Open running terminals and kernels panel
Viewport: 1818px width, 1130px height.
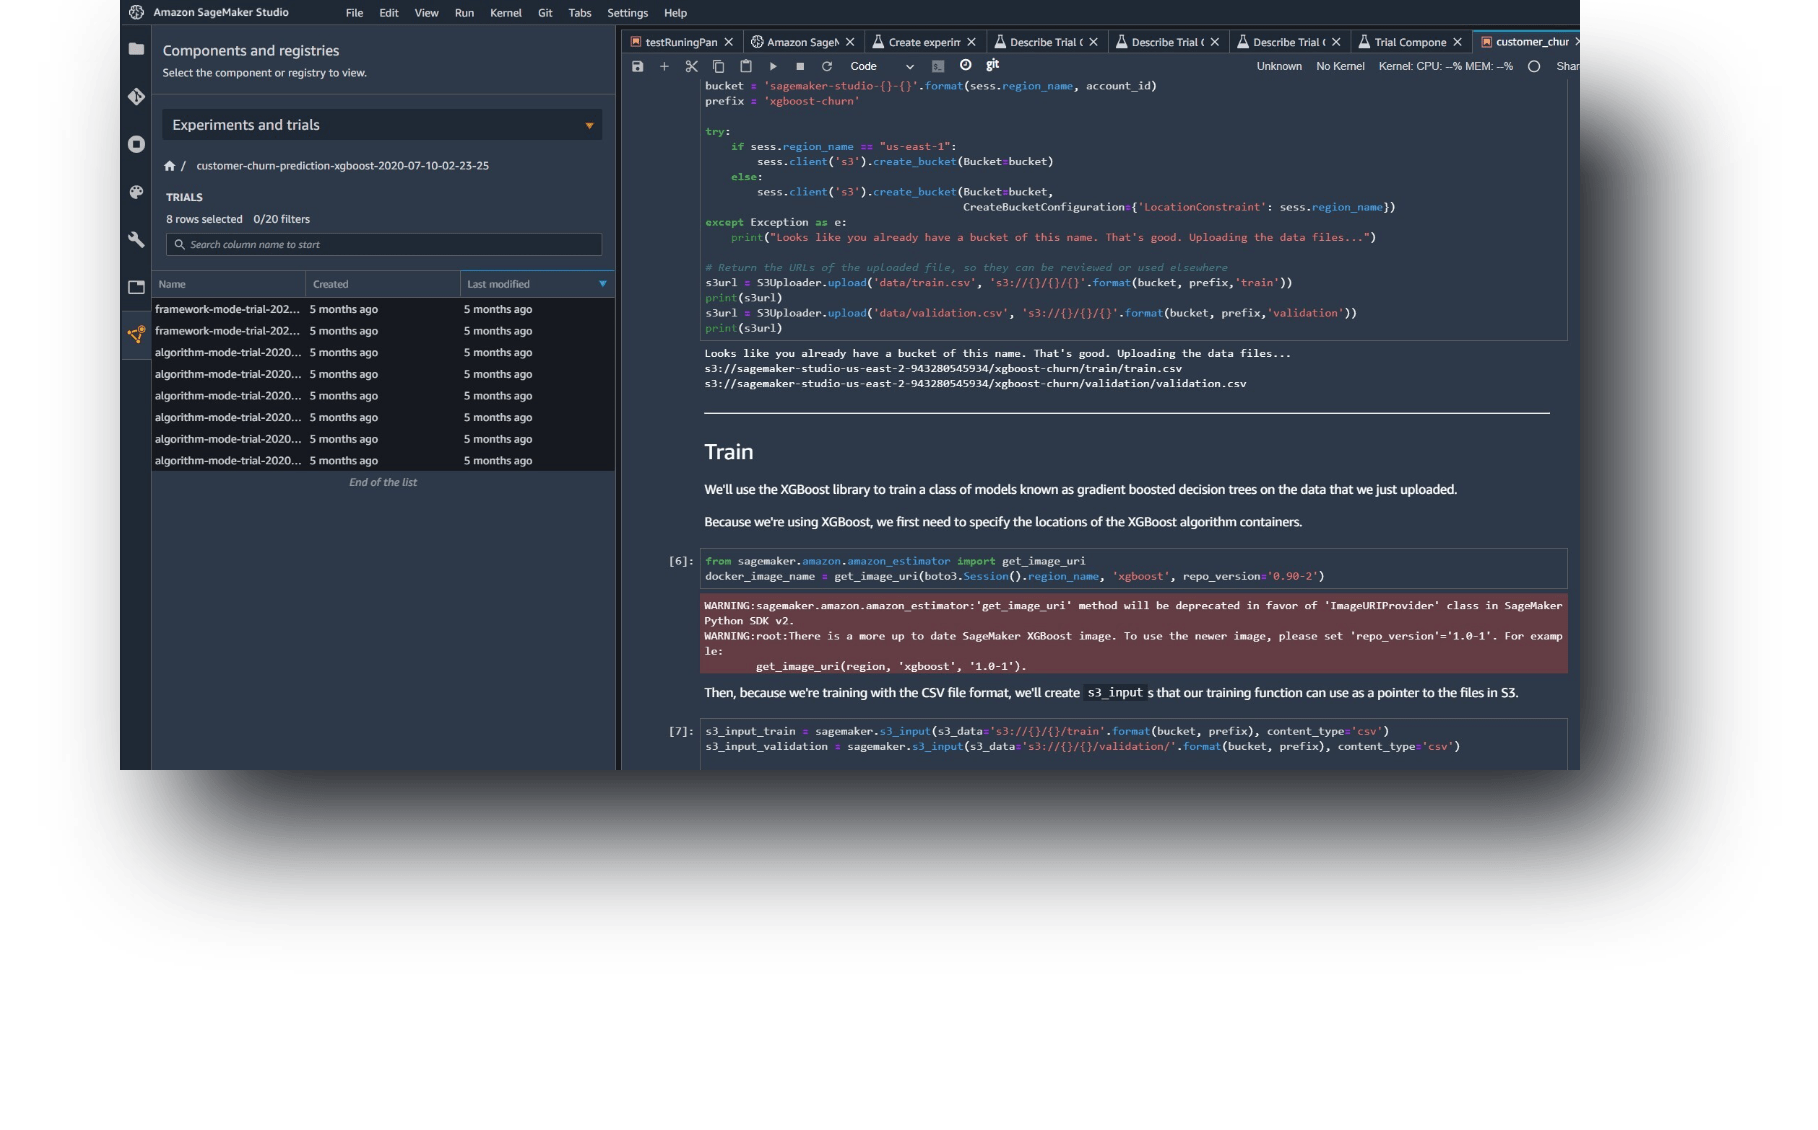click(x=136, y=144)
